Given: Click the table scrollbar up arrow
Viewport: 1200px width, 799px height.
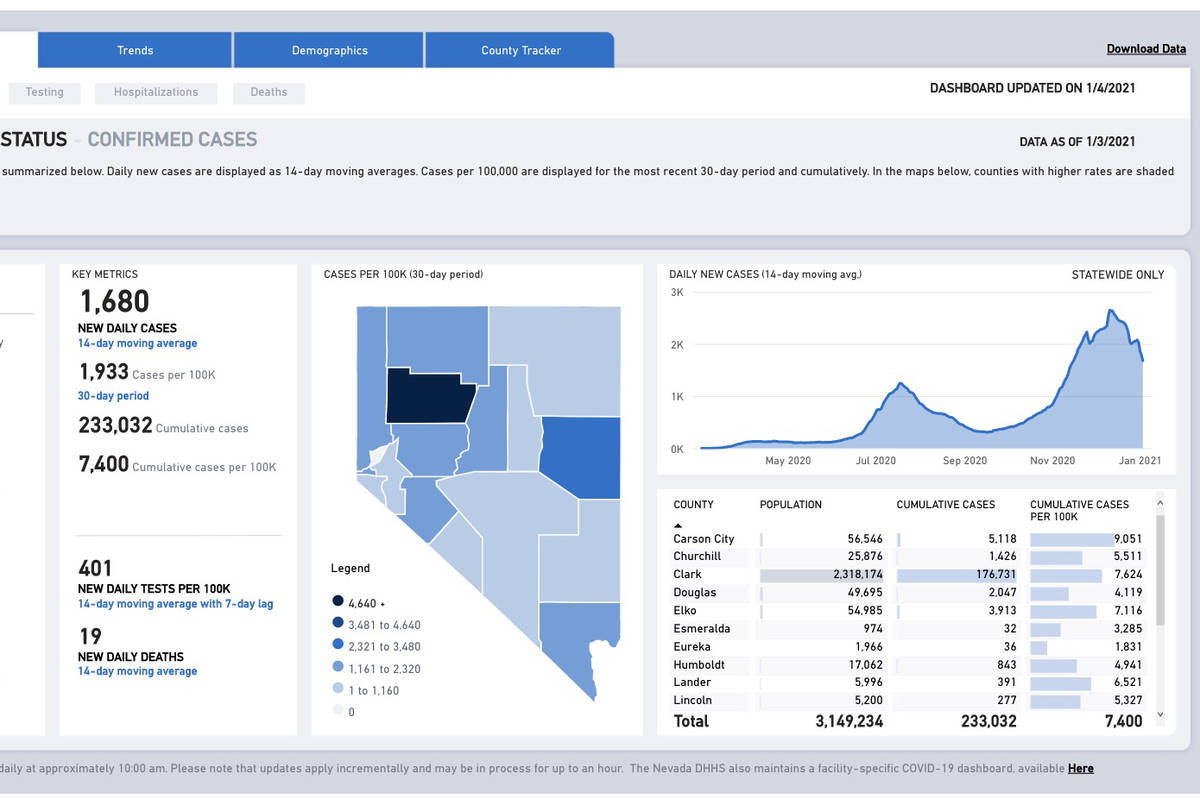Looking at the screenshot, I should [x=1160, y=504].
